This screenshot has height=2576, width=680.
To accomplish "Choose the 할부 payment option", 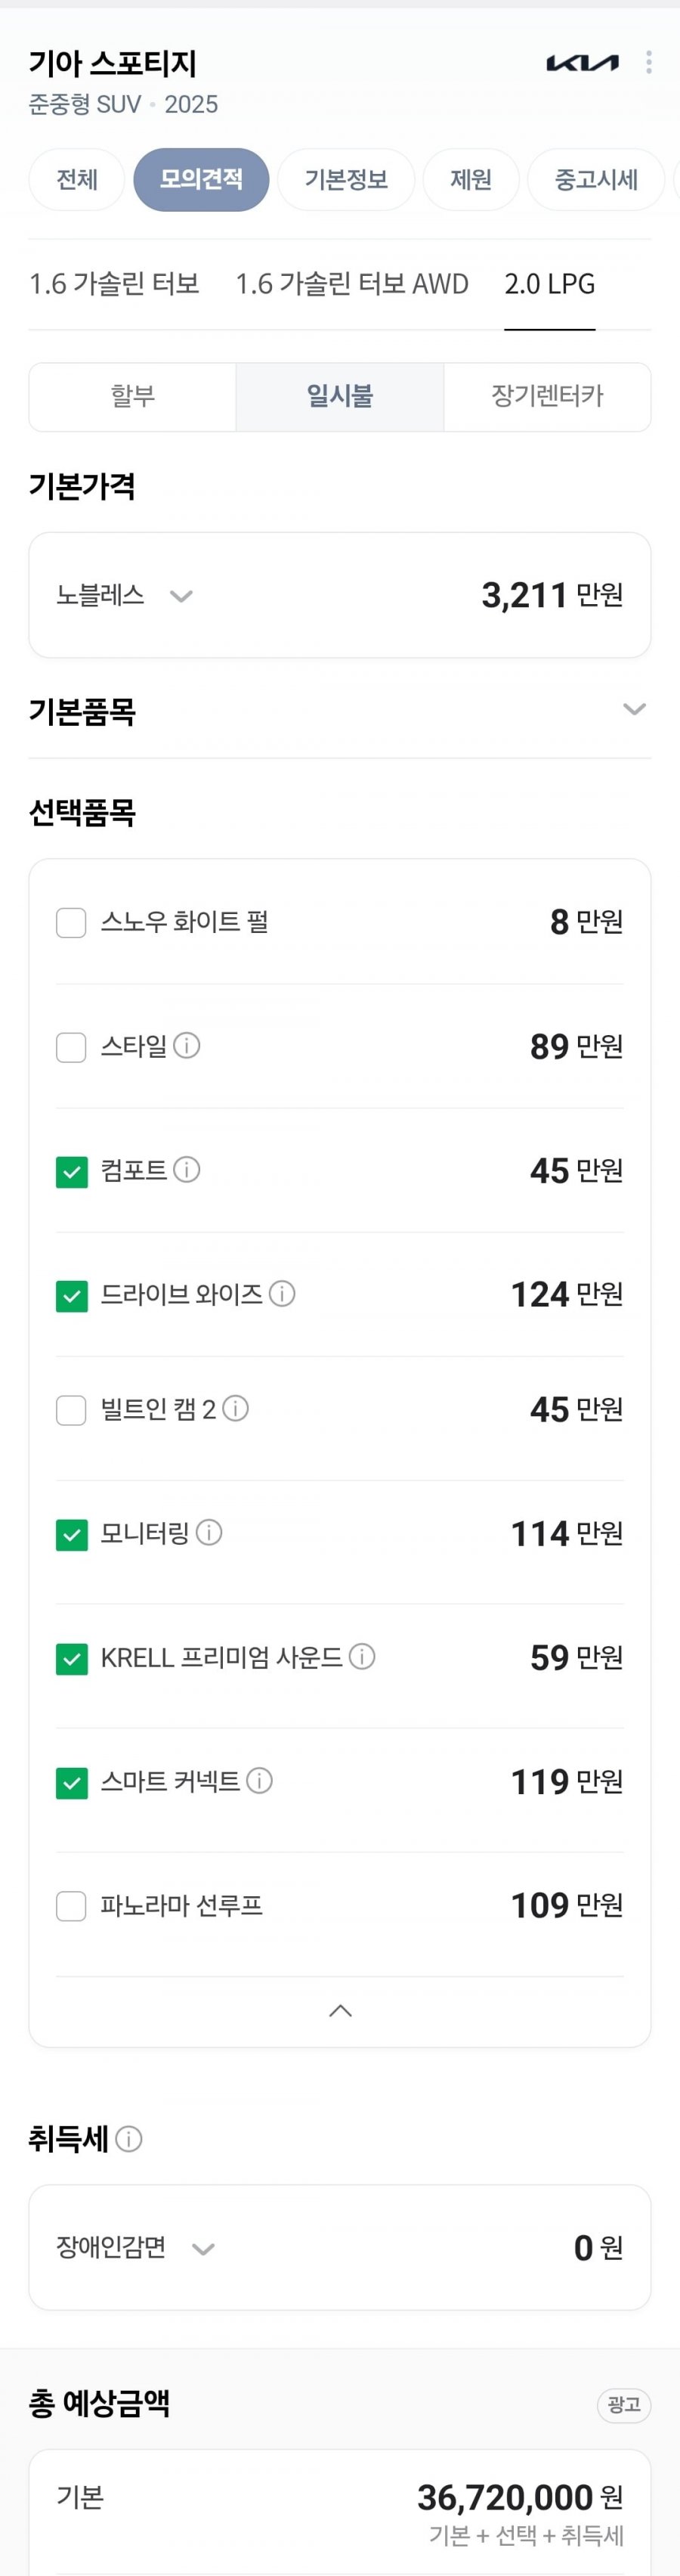I will point(133,396).
